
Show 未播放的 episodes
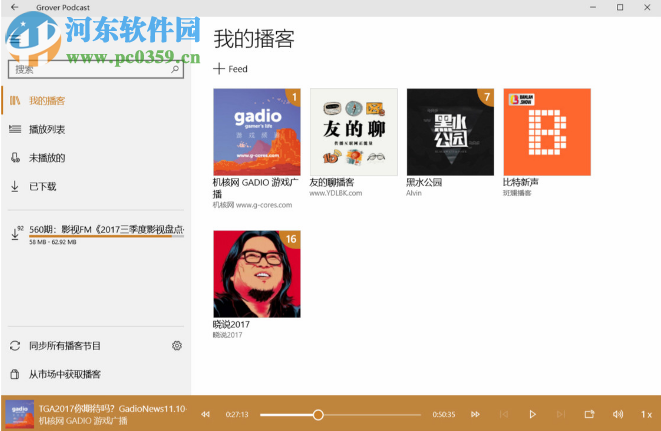click(x=96, y=158)
